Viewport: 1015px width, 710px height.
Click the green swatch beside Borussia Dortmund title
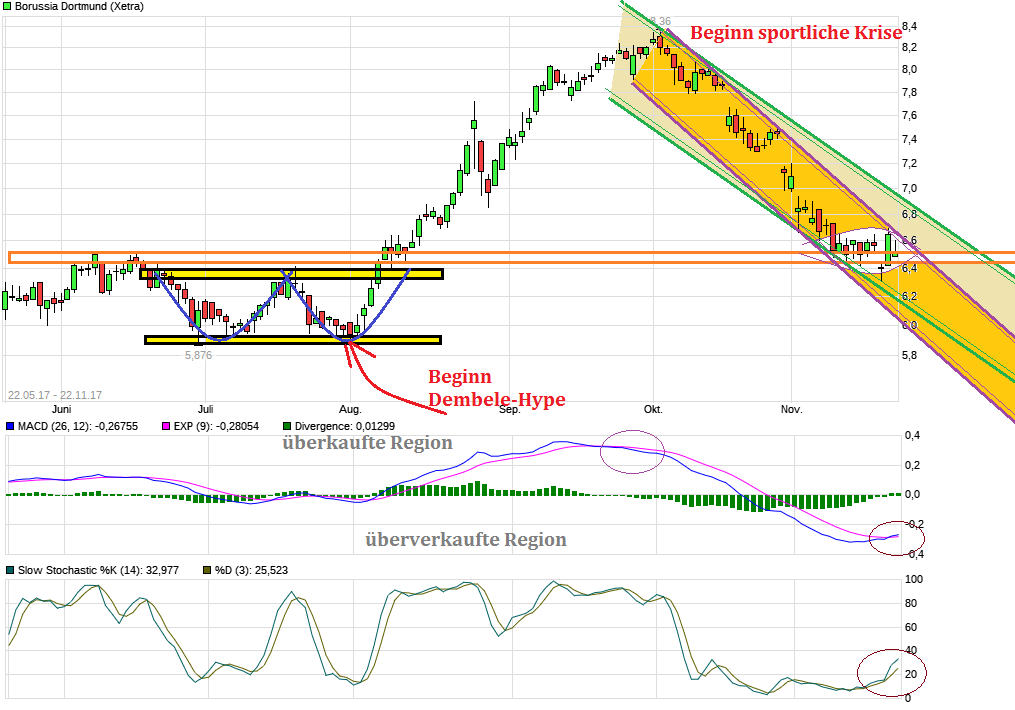pyautogui.click(x=7, y=6)
